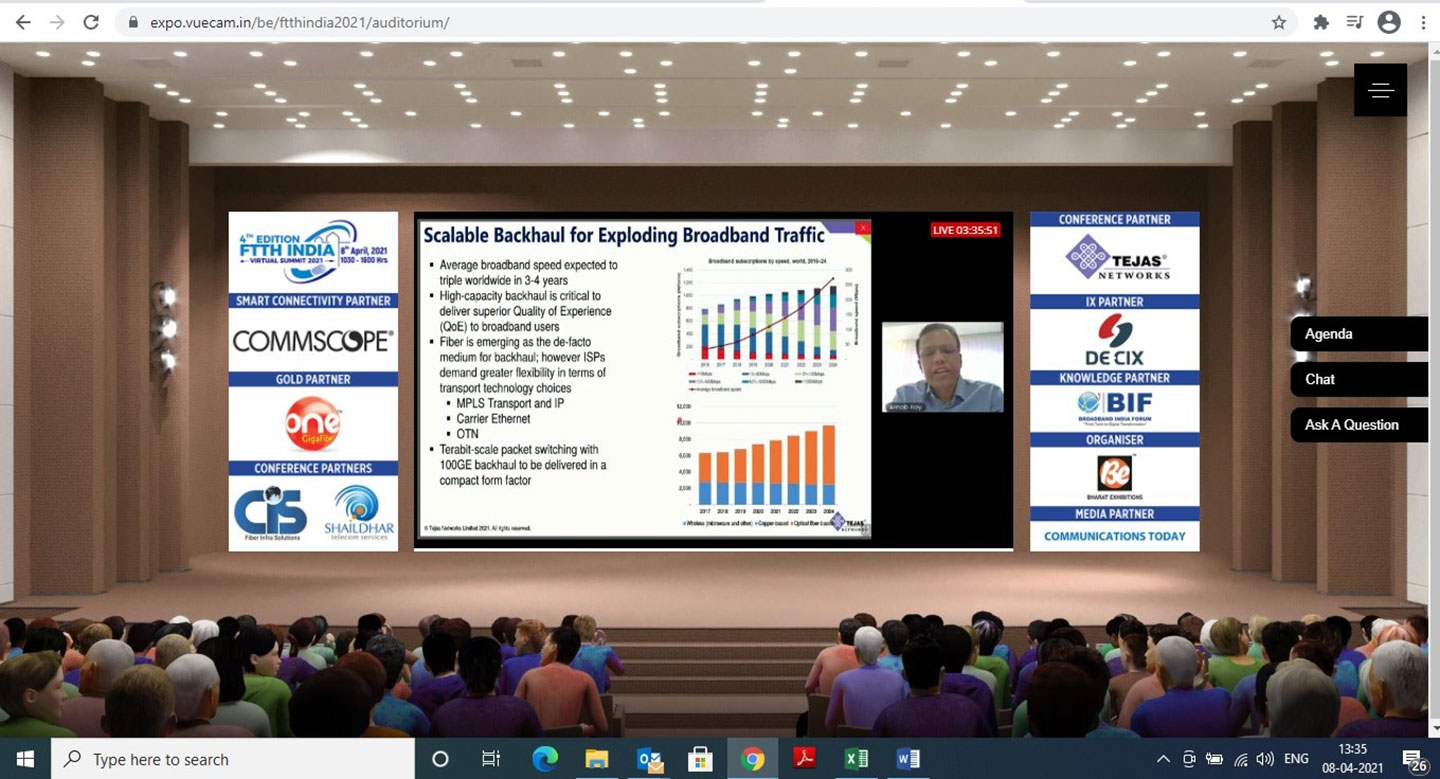
Task: Click the CIS Fiber India Solutions logo
Action: click(x=270, y=513)
